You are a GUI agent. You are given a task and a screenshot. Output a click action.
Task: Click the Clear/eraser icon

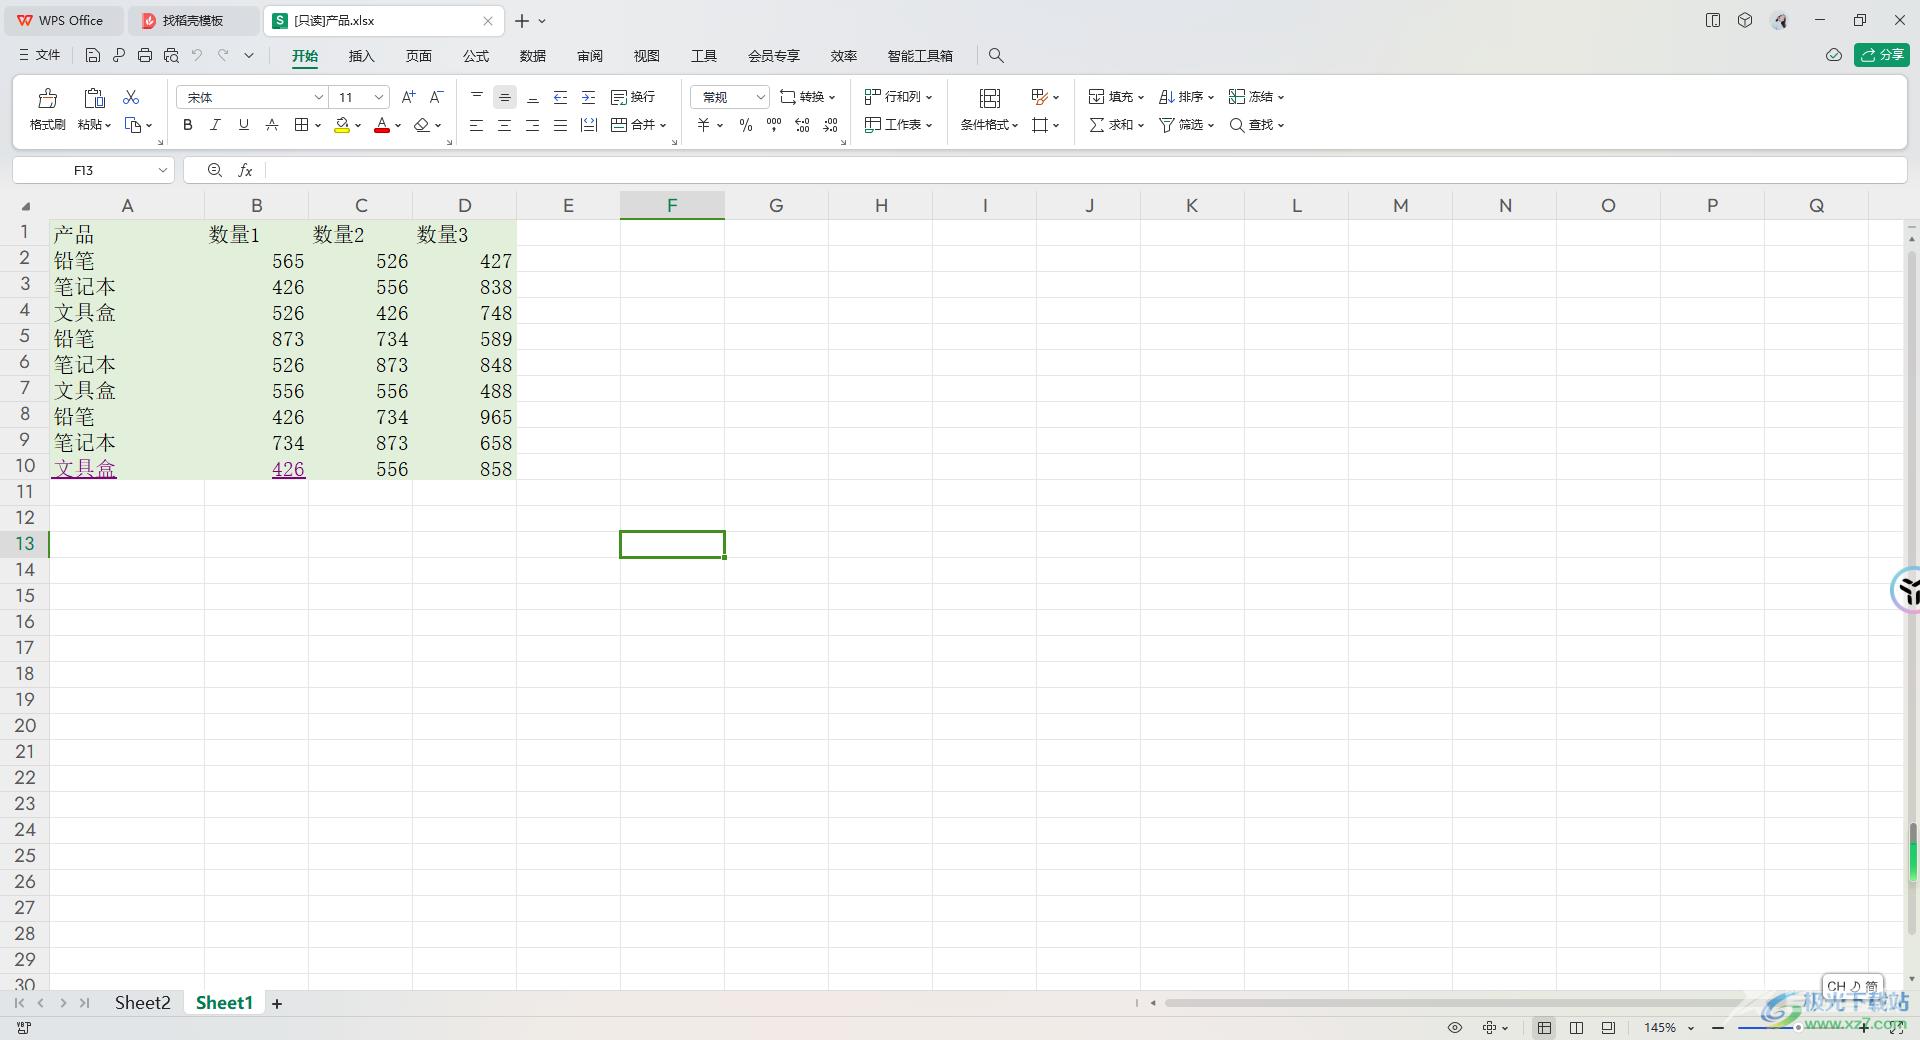[x=422, y=125]
